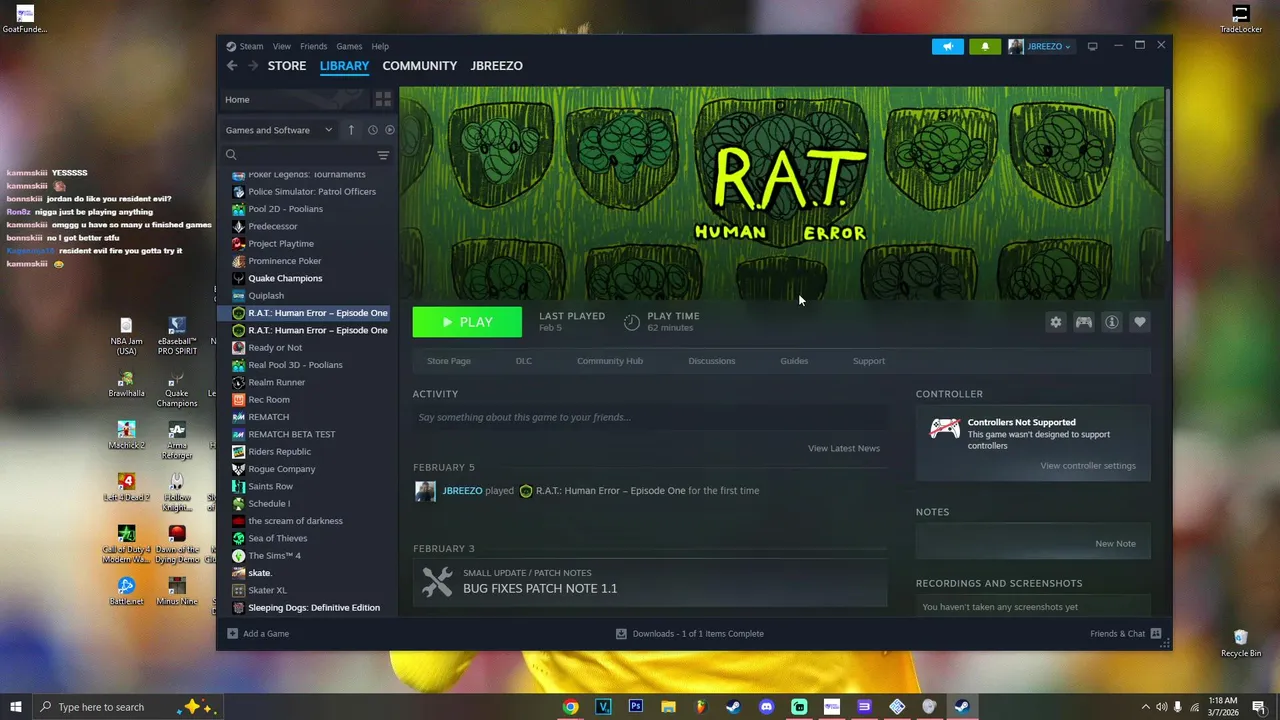Open the Games menu
This screenshot has width=1280, height=720.
[x=349, y=46]
